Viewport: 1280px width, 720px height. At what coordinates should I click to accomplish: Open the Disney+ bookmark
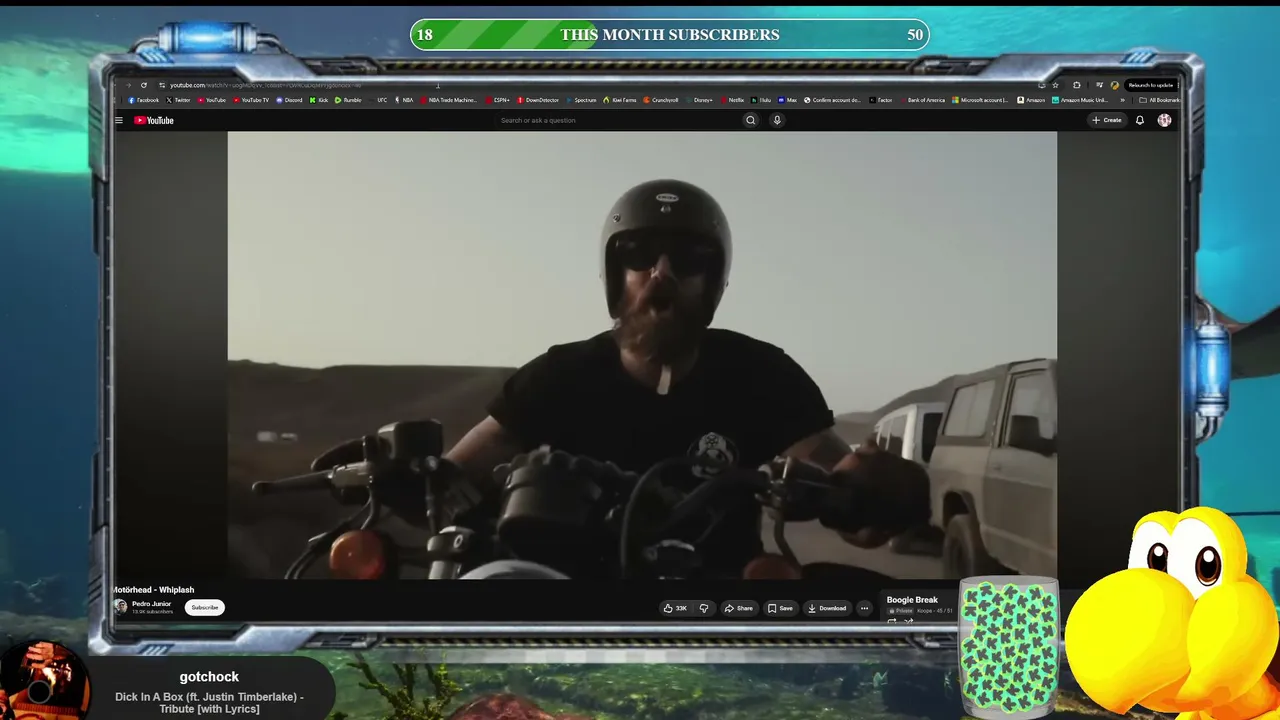coord(700,100)
